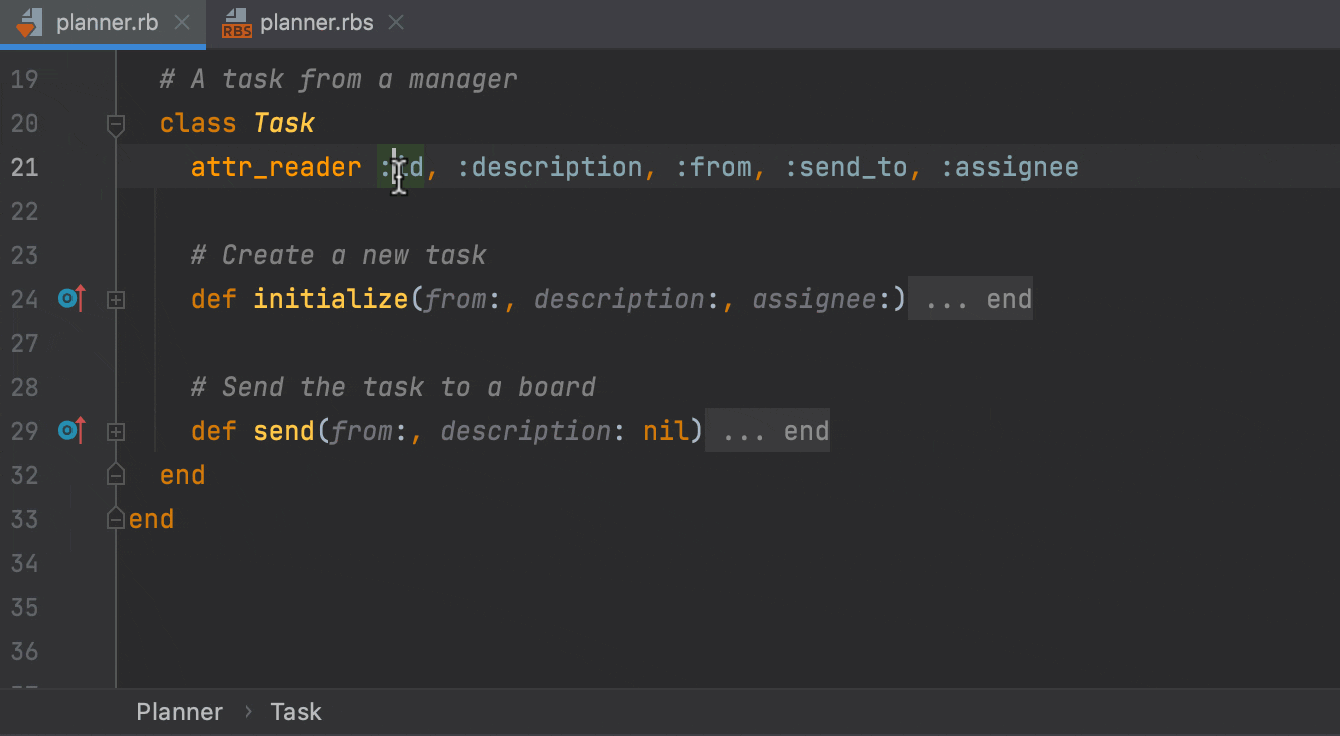The image size is (1340, 736).
Task: Collapse the Task class with the fold arrow
Action: [x=115, y=124]
